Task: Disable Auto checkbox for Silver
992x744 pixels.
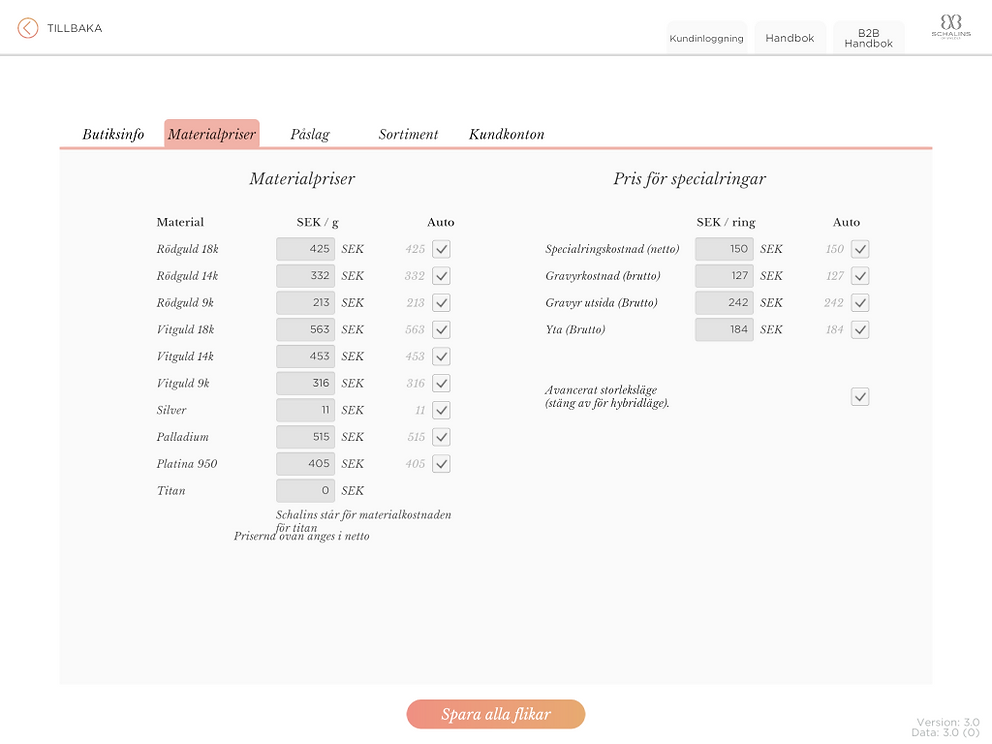Action: (x=441, y=410)
